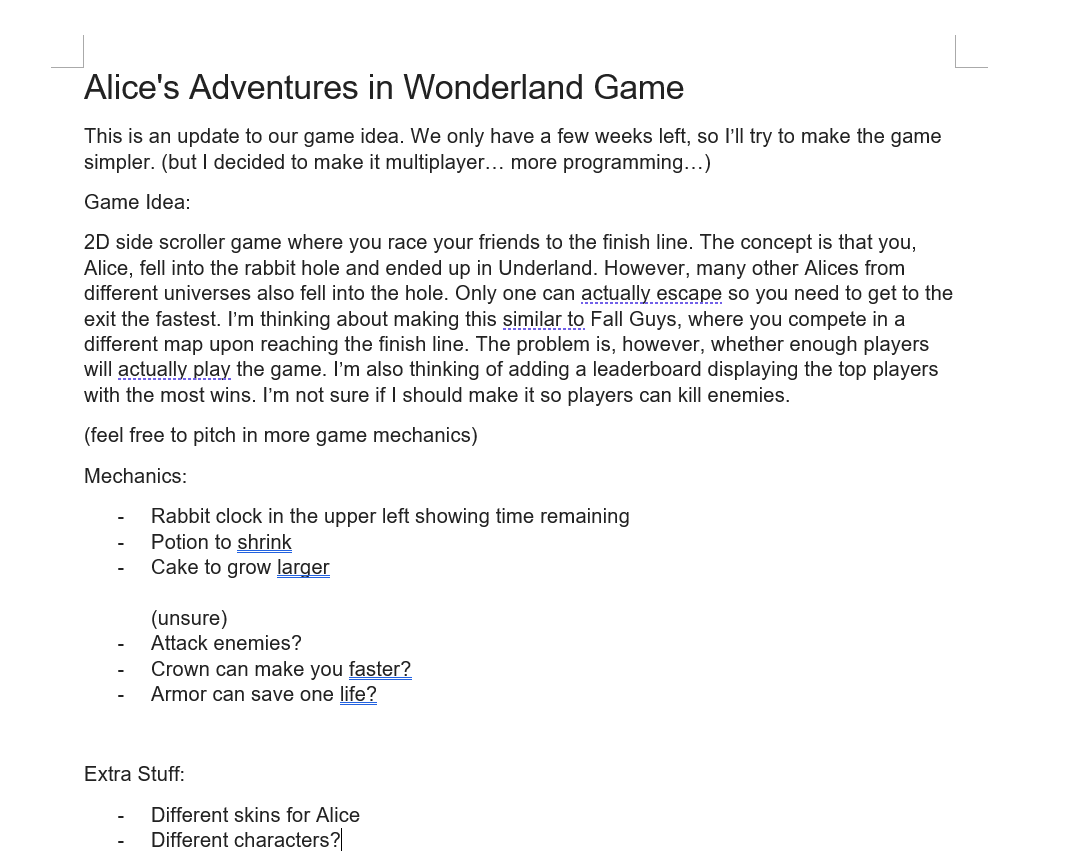The height and width of the screenshot is (851, 1078).
Task: Click the "Alice's Adventures in Wonderland Game" title
Action: [384, 88]
